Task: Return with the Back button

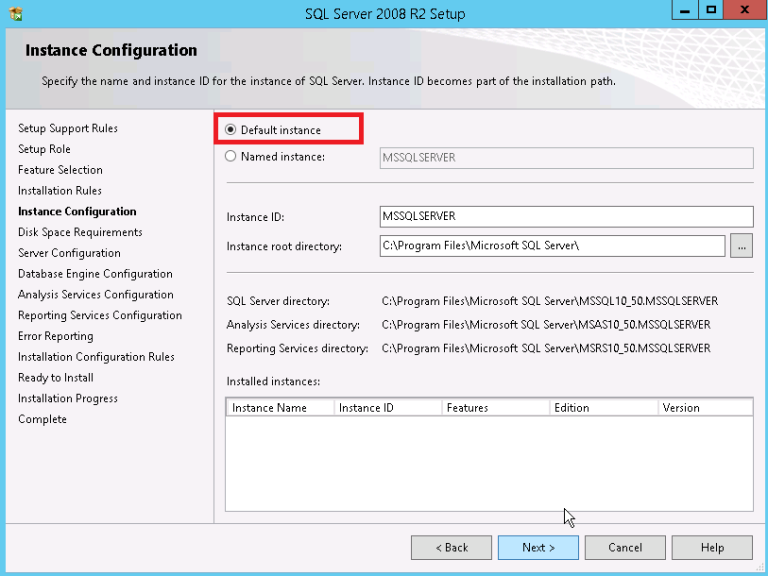Action: 452,548
